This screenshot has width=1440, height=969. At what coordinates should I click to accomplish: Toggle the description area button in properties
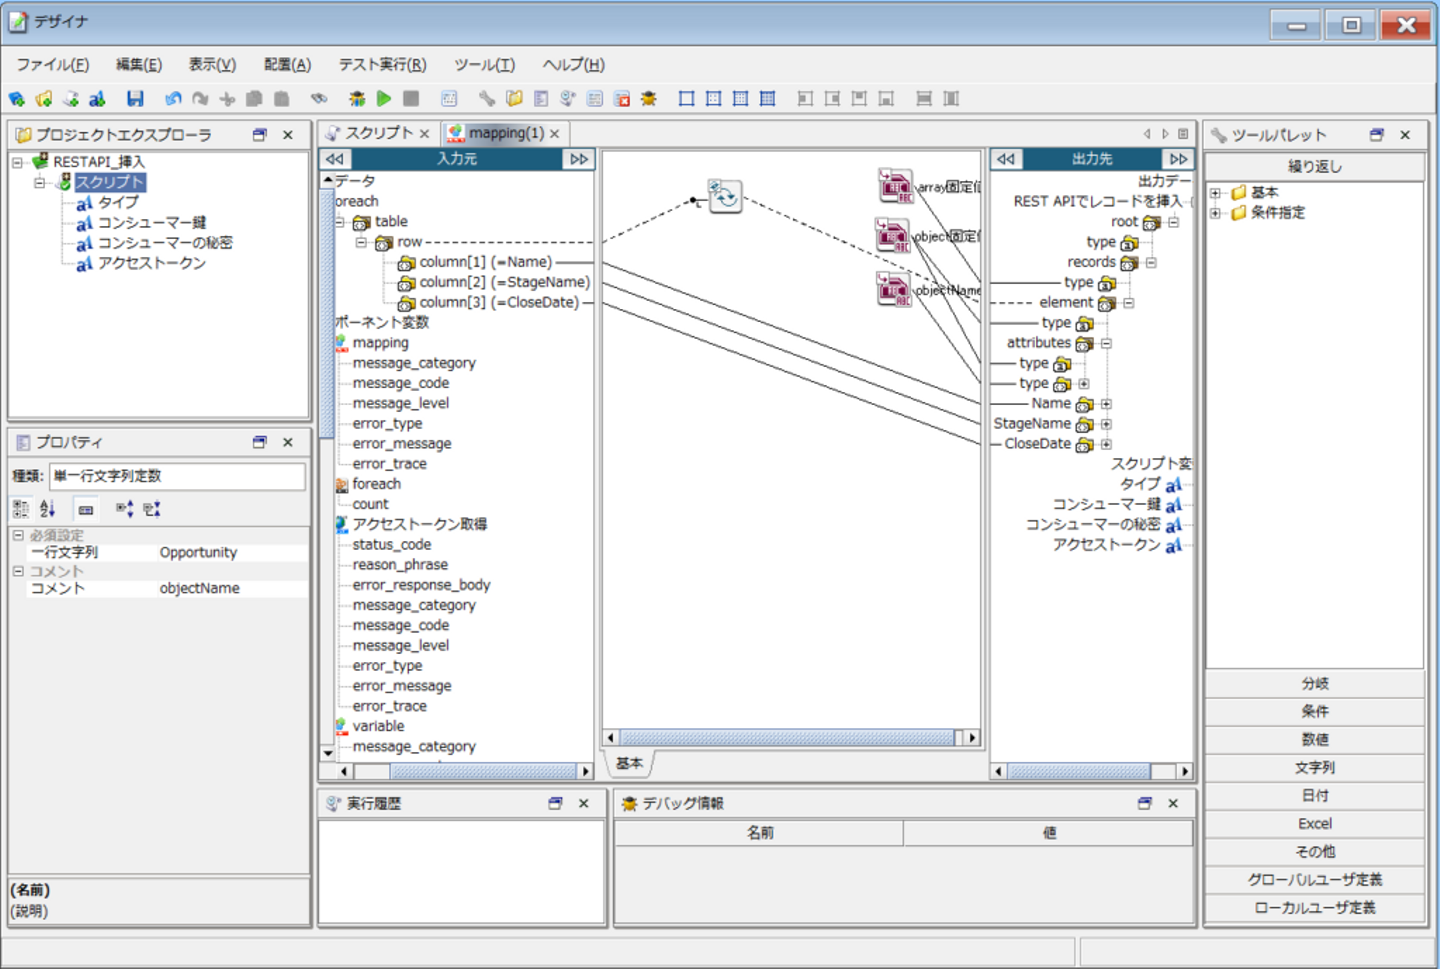tap(86, 509)
